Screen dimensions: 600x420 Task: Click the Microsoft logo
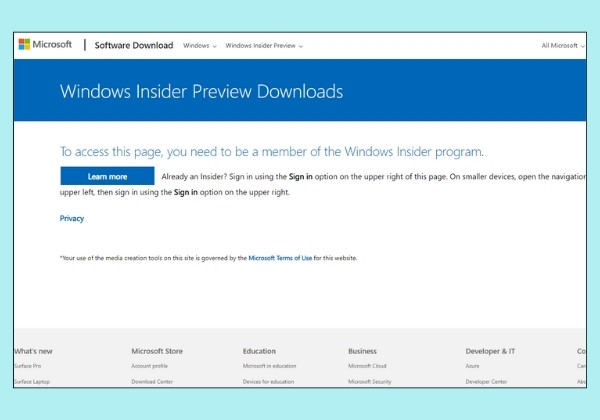[45, 44]
